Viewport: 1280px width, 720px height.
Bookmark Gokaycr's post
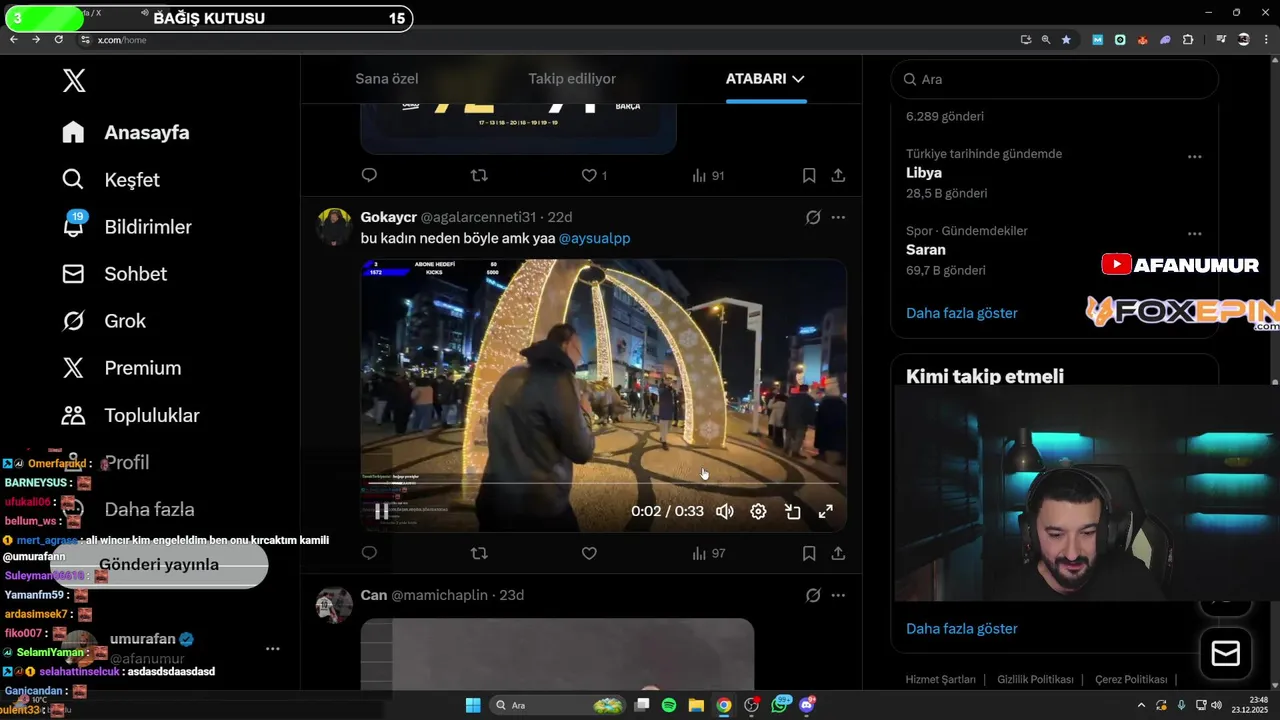point(809,553)
